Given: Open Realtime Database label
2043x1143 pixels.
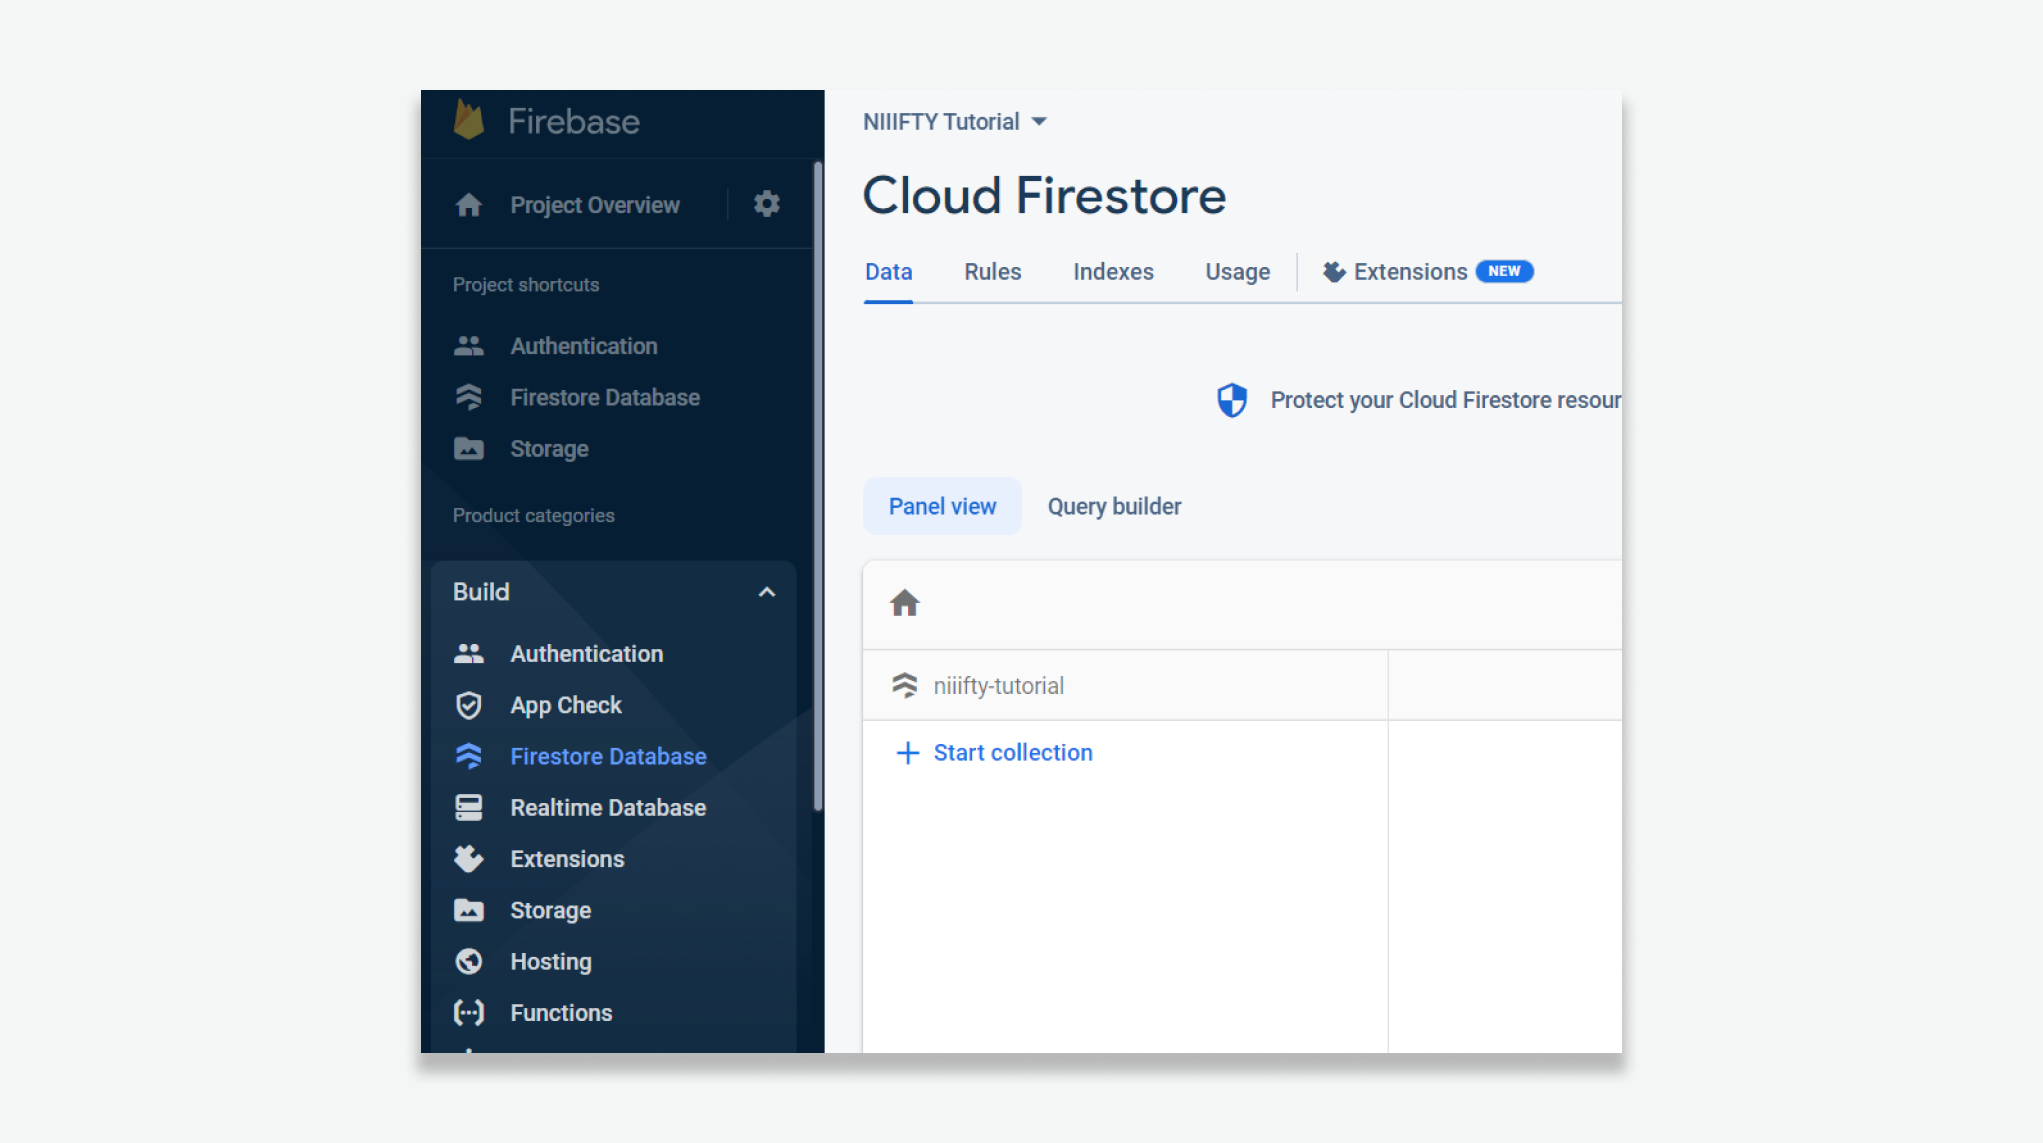Looking at the screenshot, I should tap(609, 807).
